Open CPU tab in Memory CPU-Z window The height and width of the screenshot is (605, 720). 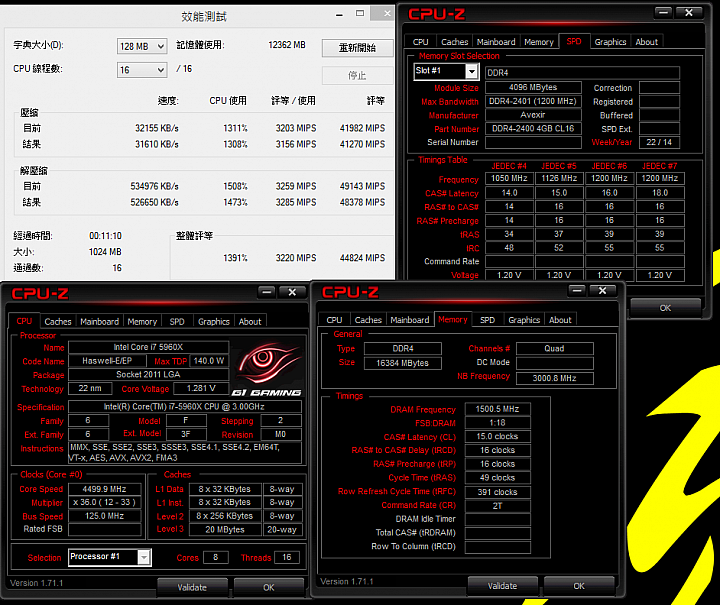334,320
